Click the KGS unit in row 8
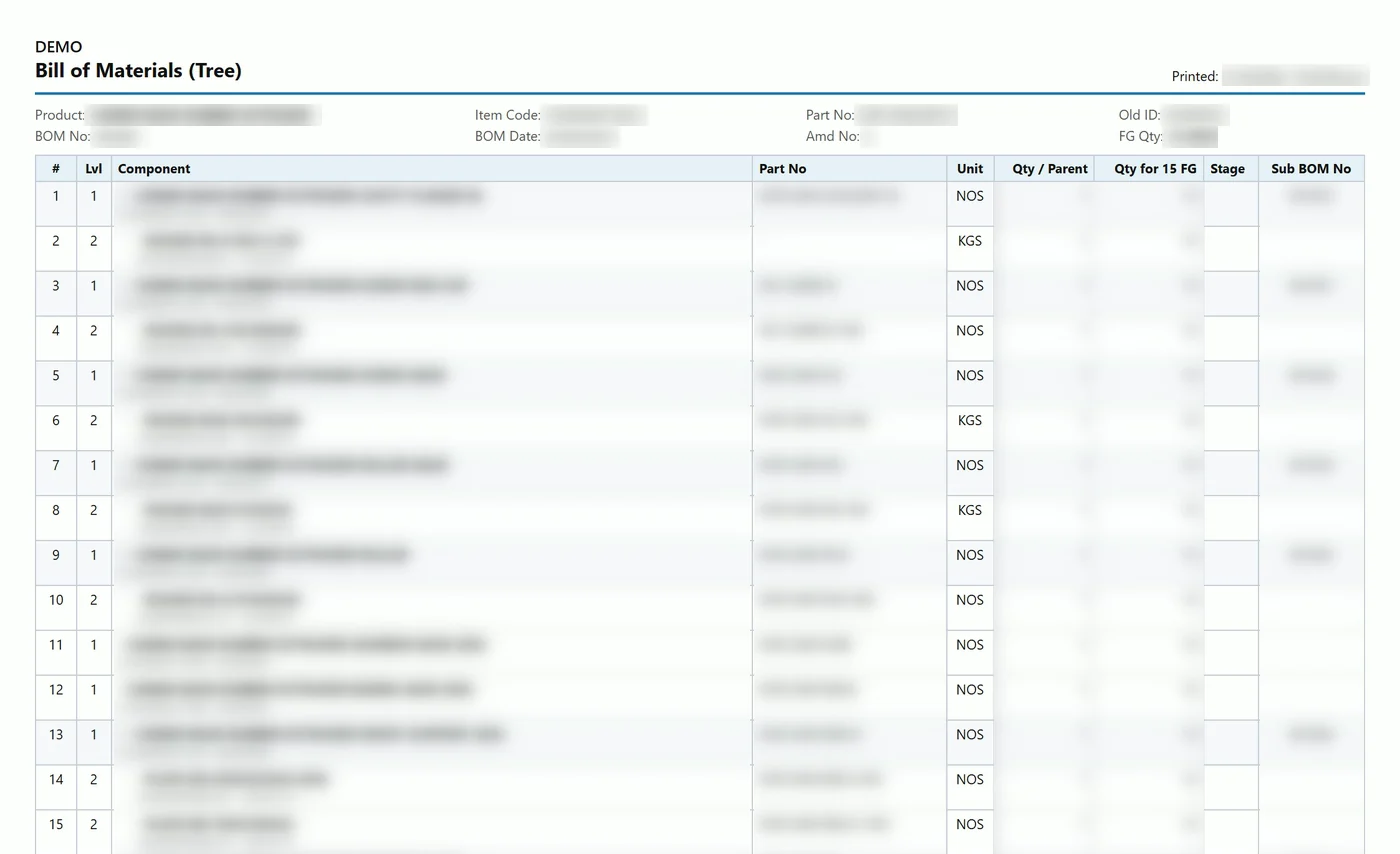 pyautogui.click(x=970, y=510)
